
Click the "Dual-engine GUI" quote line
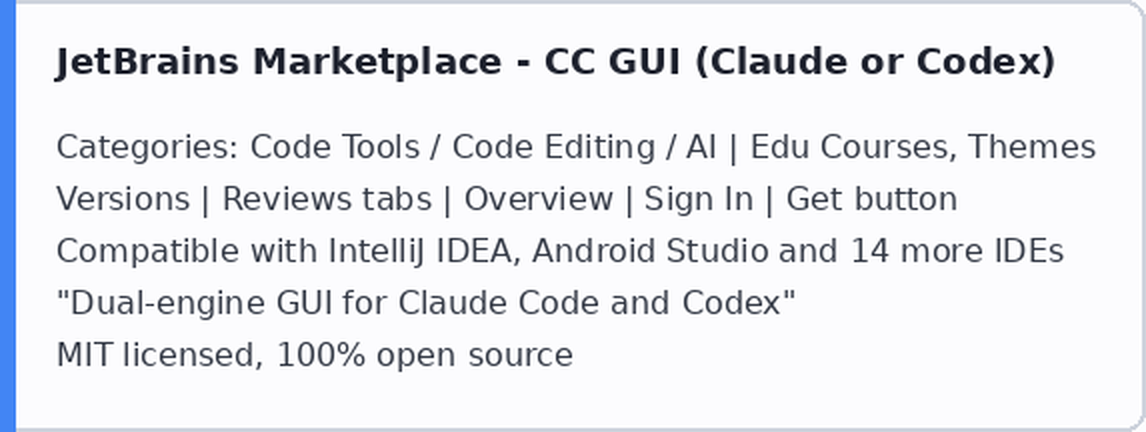425,303
